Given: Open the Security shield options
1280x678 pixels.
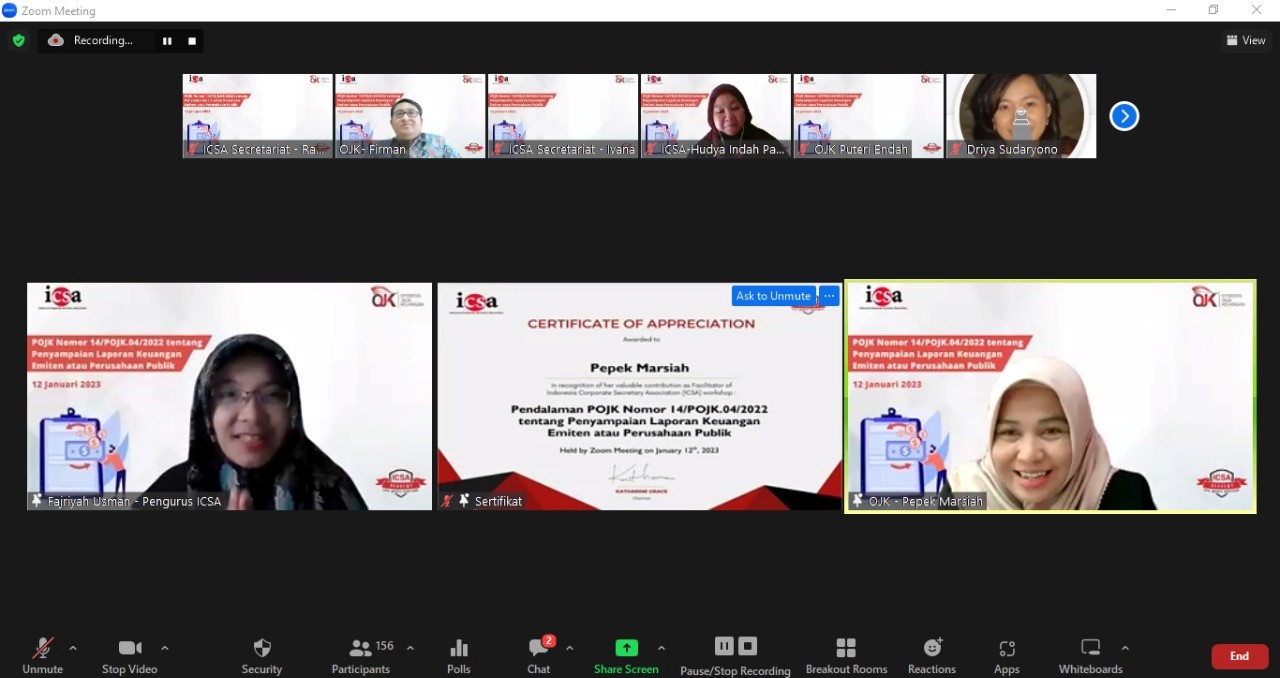Looking at the screenshot, I should pos(262,655).
